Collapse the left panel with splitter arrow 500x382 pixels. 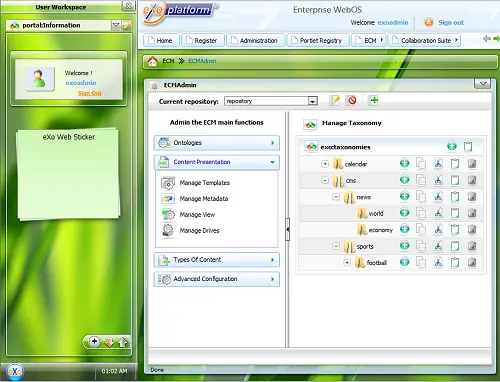(287, 229)
